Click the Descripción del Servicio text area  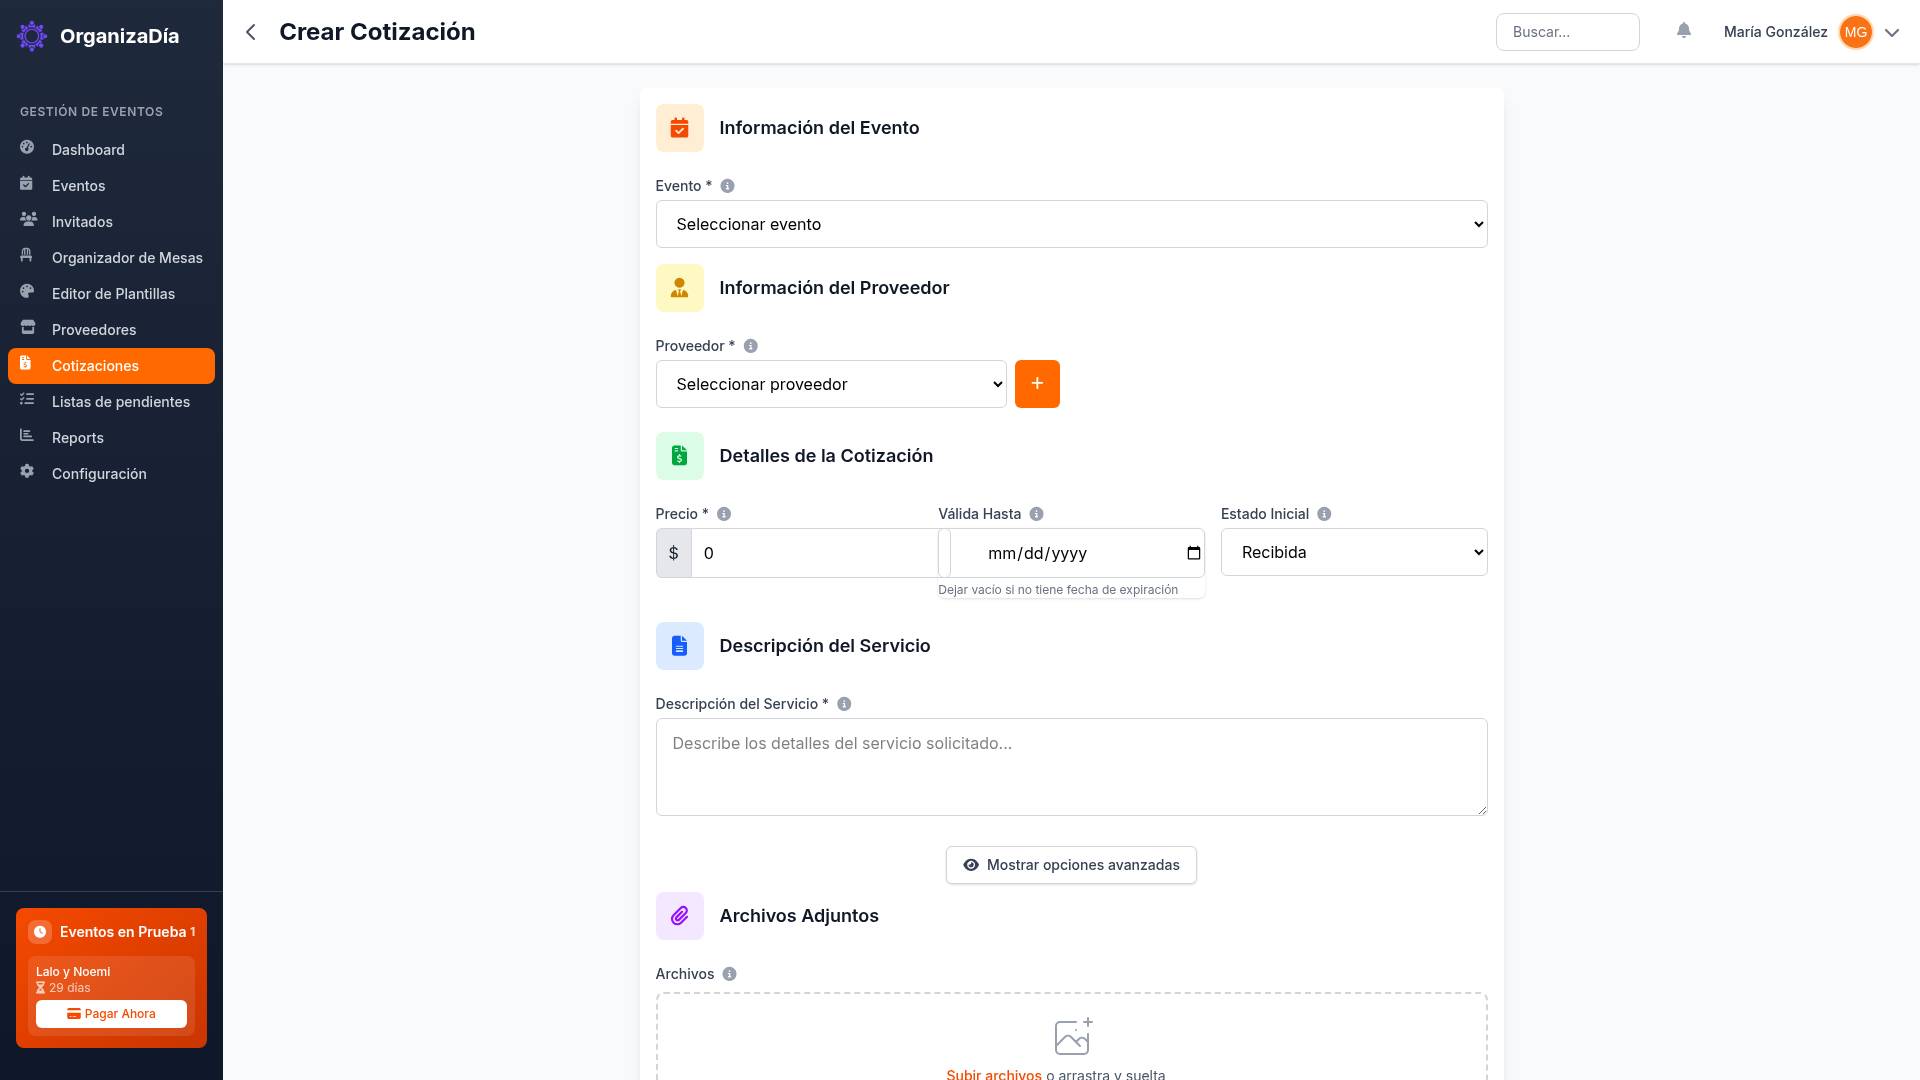tap(1071, 766)
